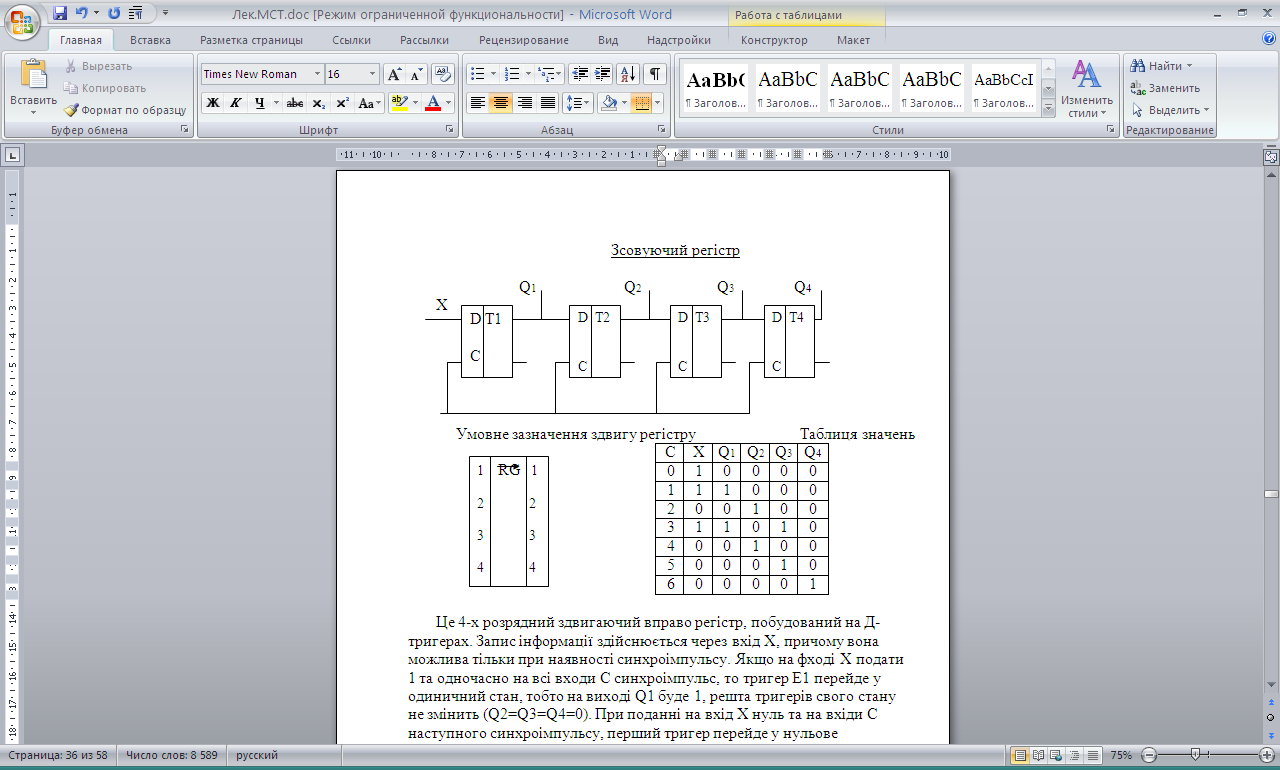Save document via Quick Access toolbar
This screenshot has width=1280, height=770.
(60, 13)
